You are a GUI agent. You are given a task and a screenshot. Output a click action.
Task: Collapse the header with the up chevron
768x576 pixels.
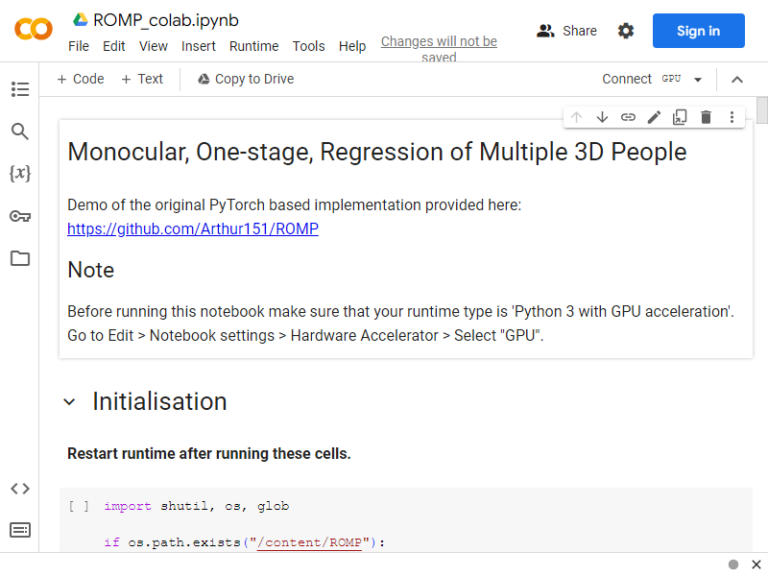(x=737, y=79)
